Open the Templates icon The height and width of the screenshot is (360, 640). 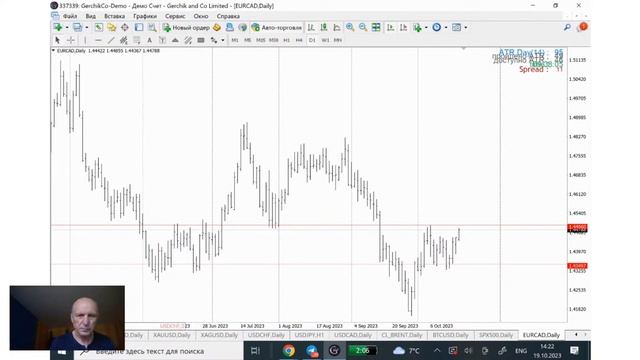click(456, 27)
